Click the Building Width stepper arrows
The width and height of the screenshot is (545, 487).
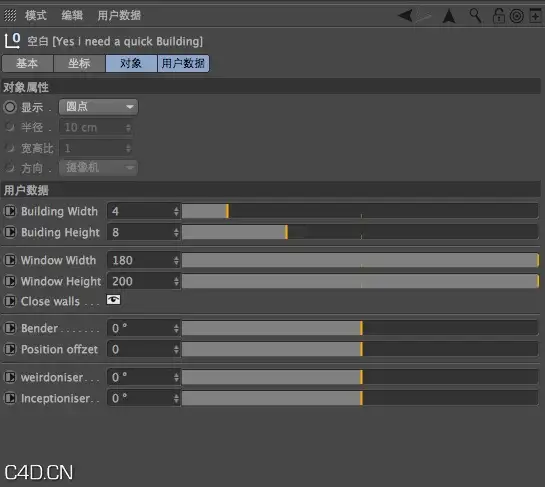(x=176, y=211)
